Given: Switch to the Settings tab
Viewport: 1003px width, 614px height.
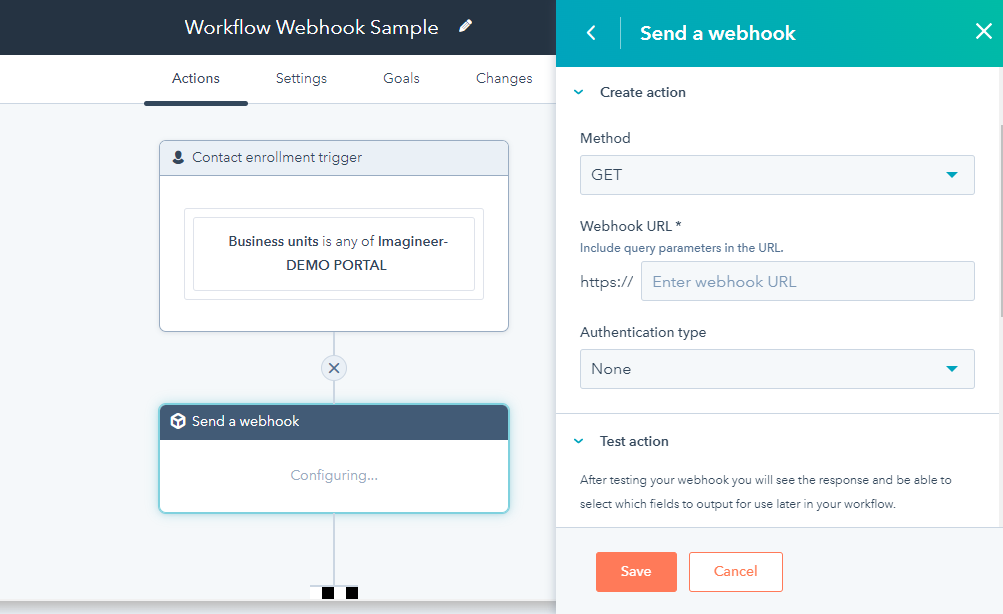Looking at the screenshot, I should tap(301, 78).
